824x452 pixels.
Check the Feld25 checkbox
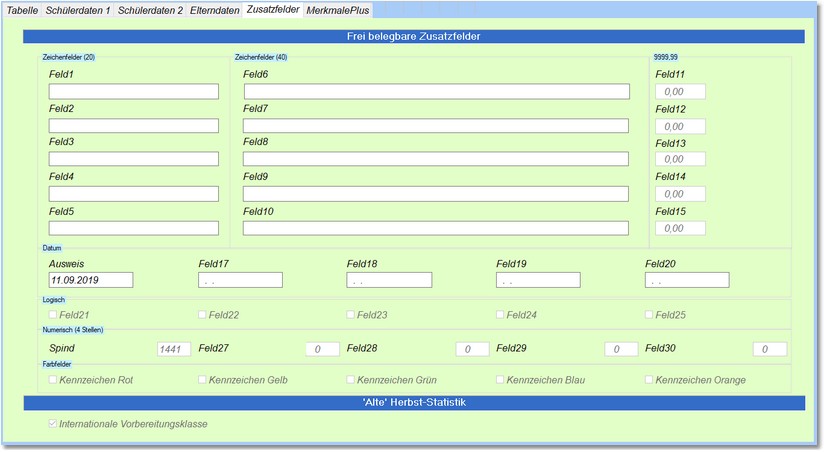click(650, 315)
